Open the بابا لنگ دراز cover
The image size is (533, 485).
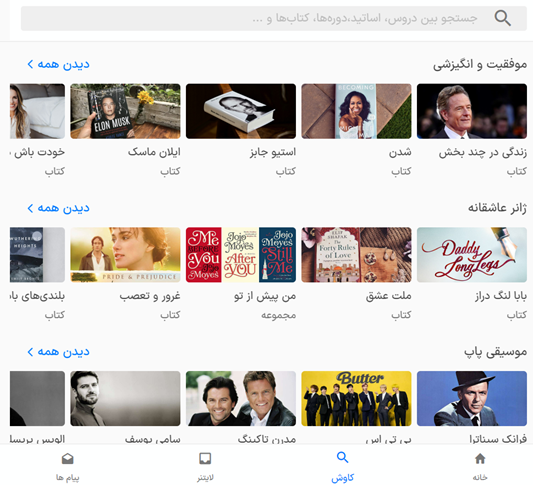click(x=472, y=255)
